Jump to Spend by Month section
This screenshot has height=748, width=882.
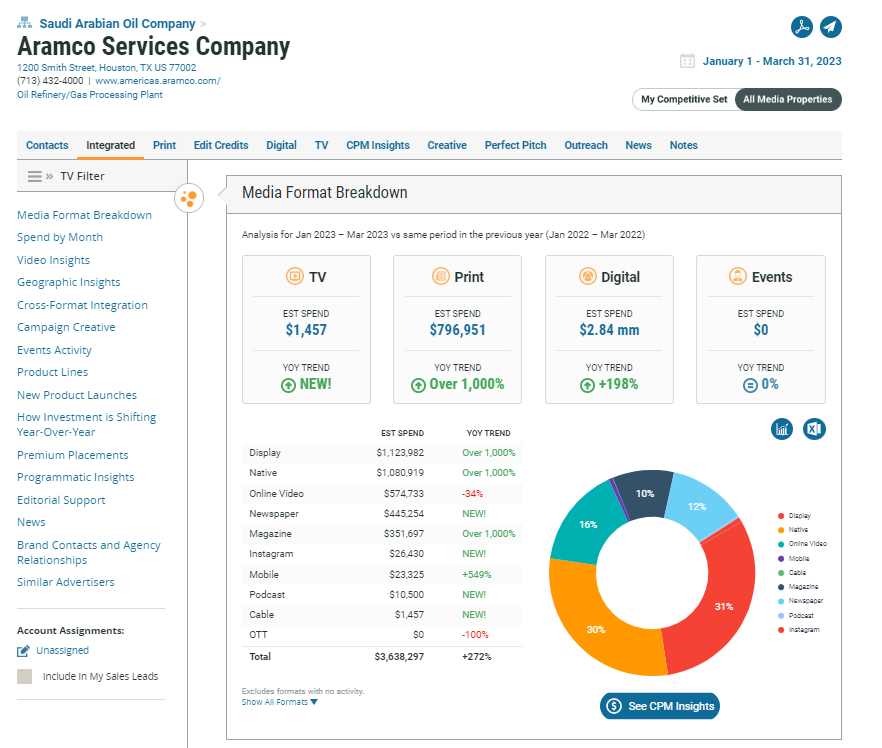[x=60, y=237]
